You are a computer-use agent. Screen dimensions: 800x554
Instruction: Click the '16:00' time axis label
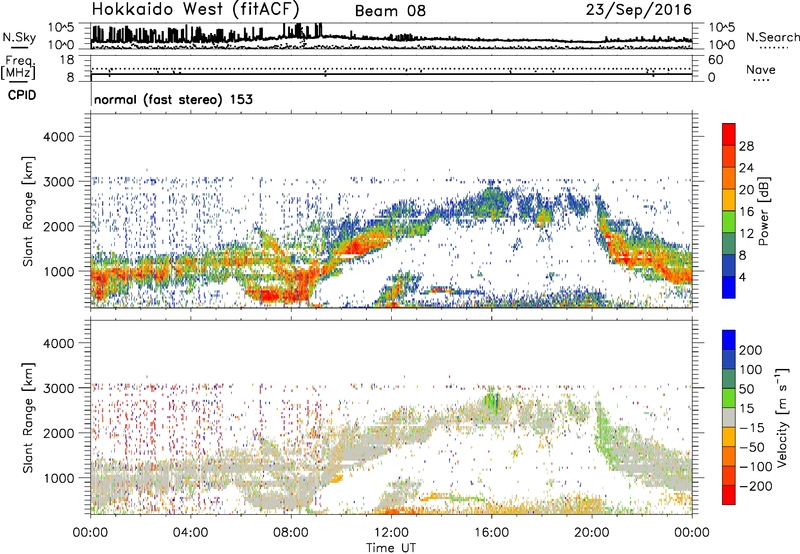coord(492,533)
